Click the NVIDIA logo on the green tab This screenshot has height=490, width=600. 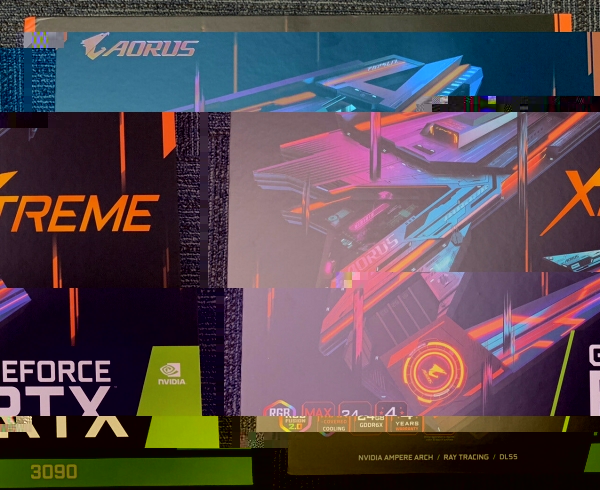click(x=171, y=374)
